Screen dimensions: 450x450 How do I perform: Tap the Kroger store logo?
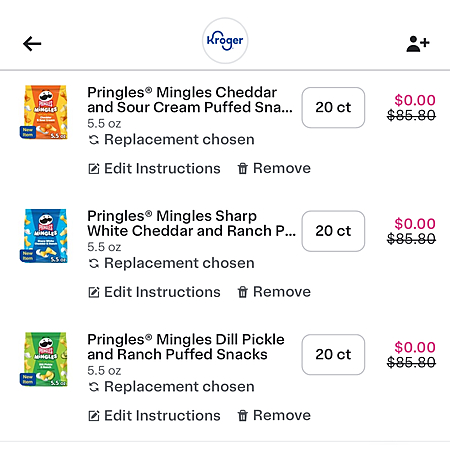(x=225, y=41)
